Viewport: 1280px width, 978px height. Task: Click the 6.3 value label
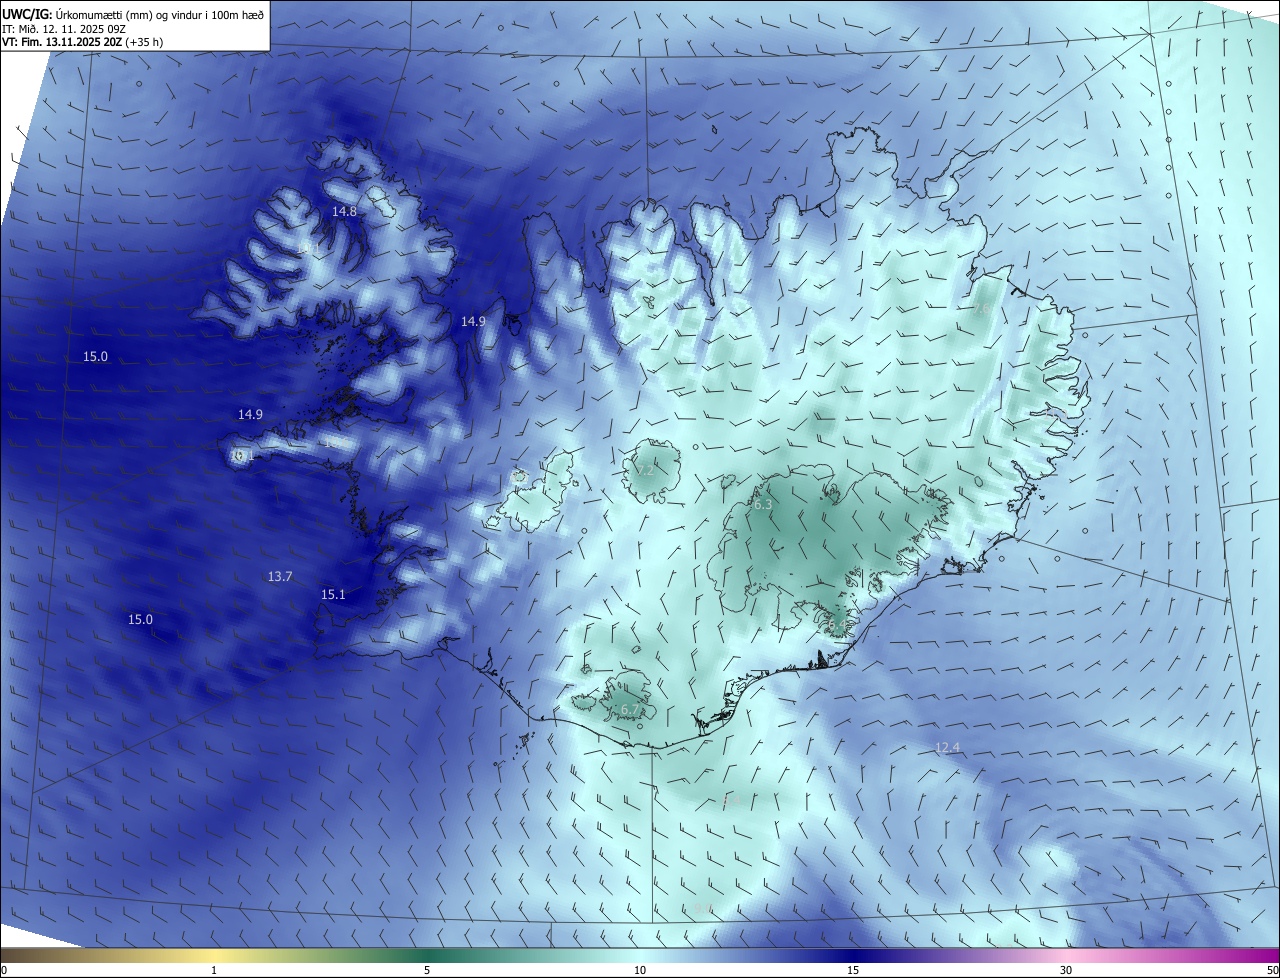pos(763,505)
